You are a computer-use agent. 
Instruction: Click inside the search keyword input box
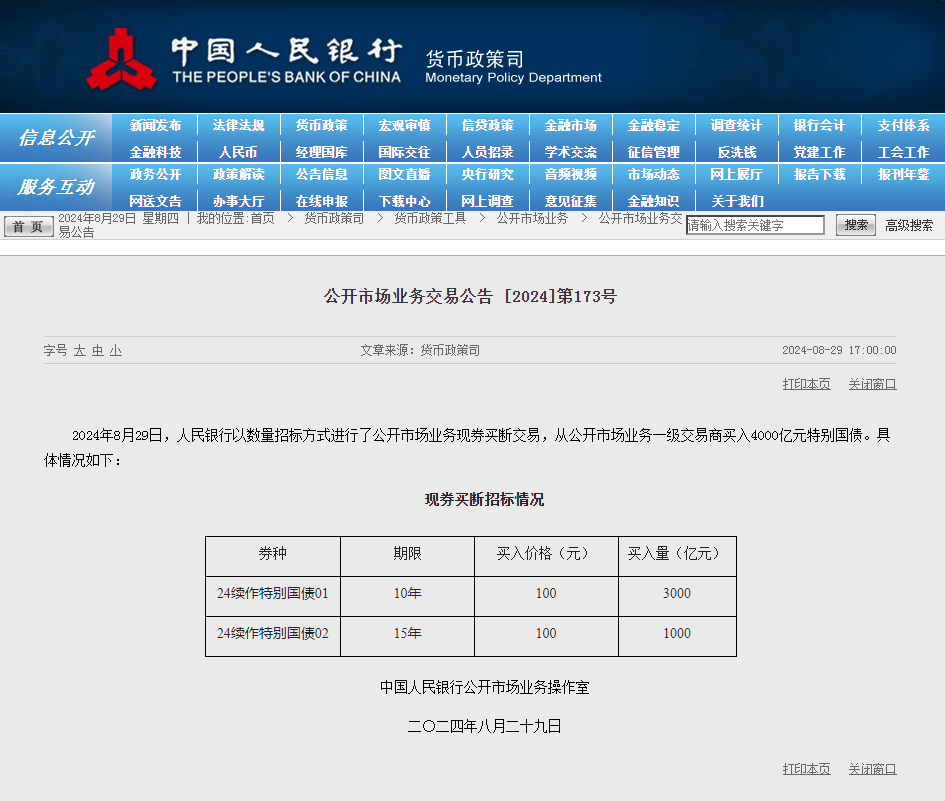click(755, 225)
